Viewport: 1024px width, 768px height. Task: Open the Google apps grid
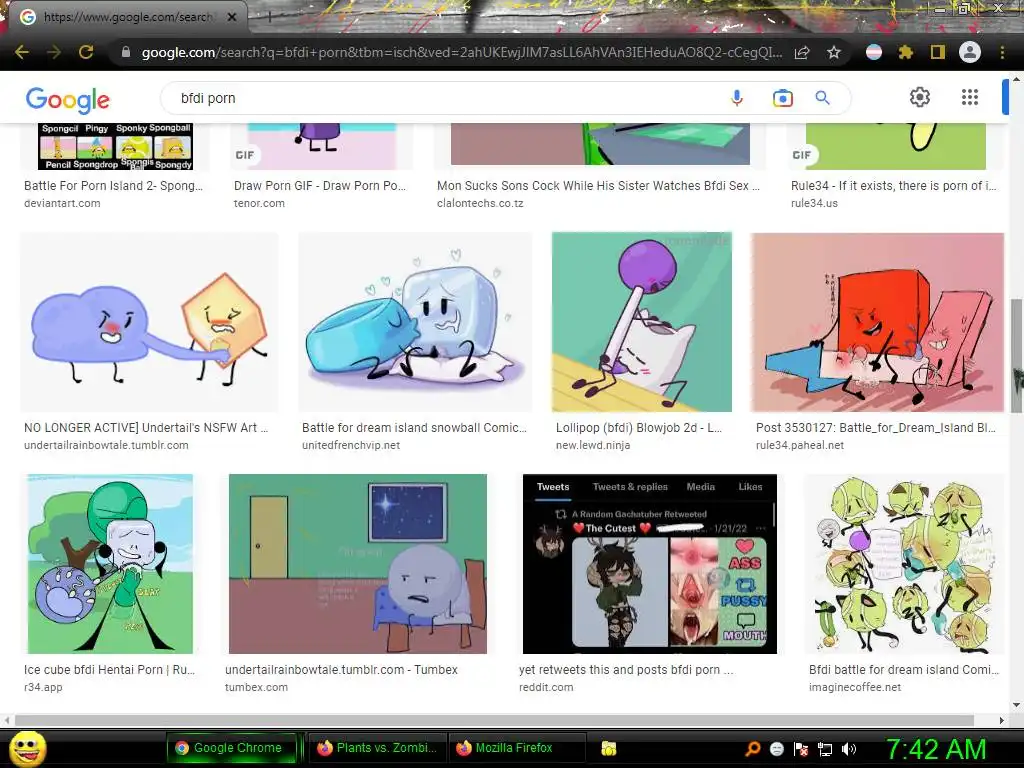(970, 97)
